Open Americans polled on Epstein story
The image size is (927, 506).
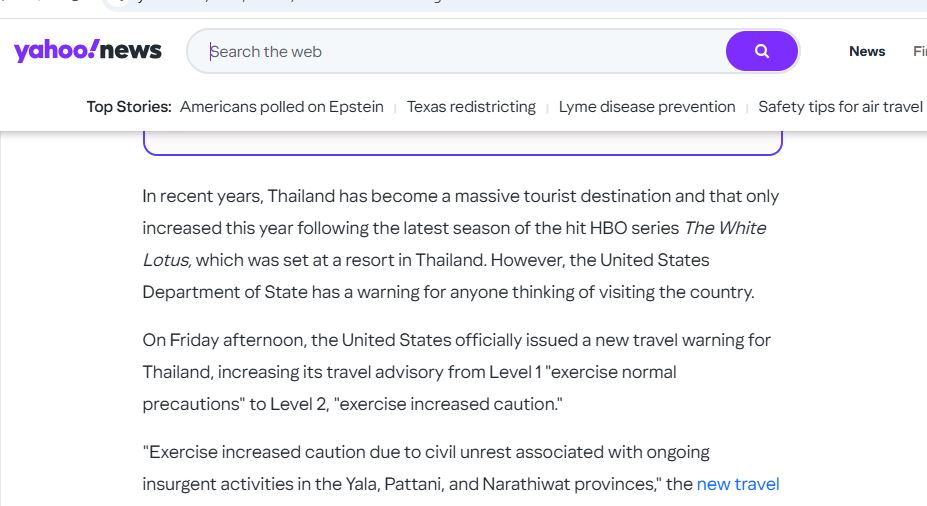281,107
